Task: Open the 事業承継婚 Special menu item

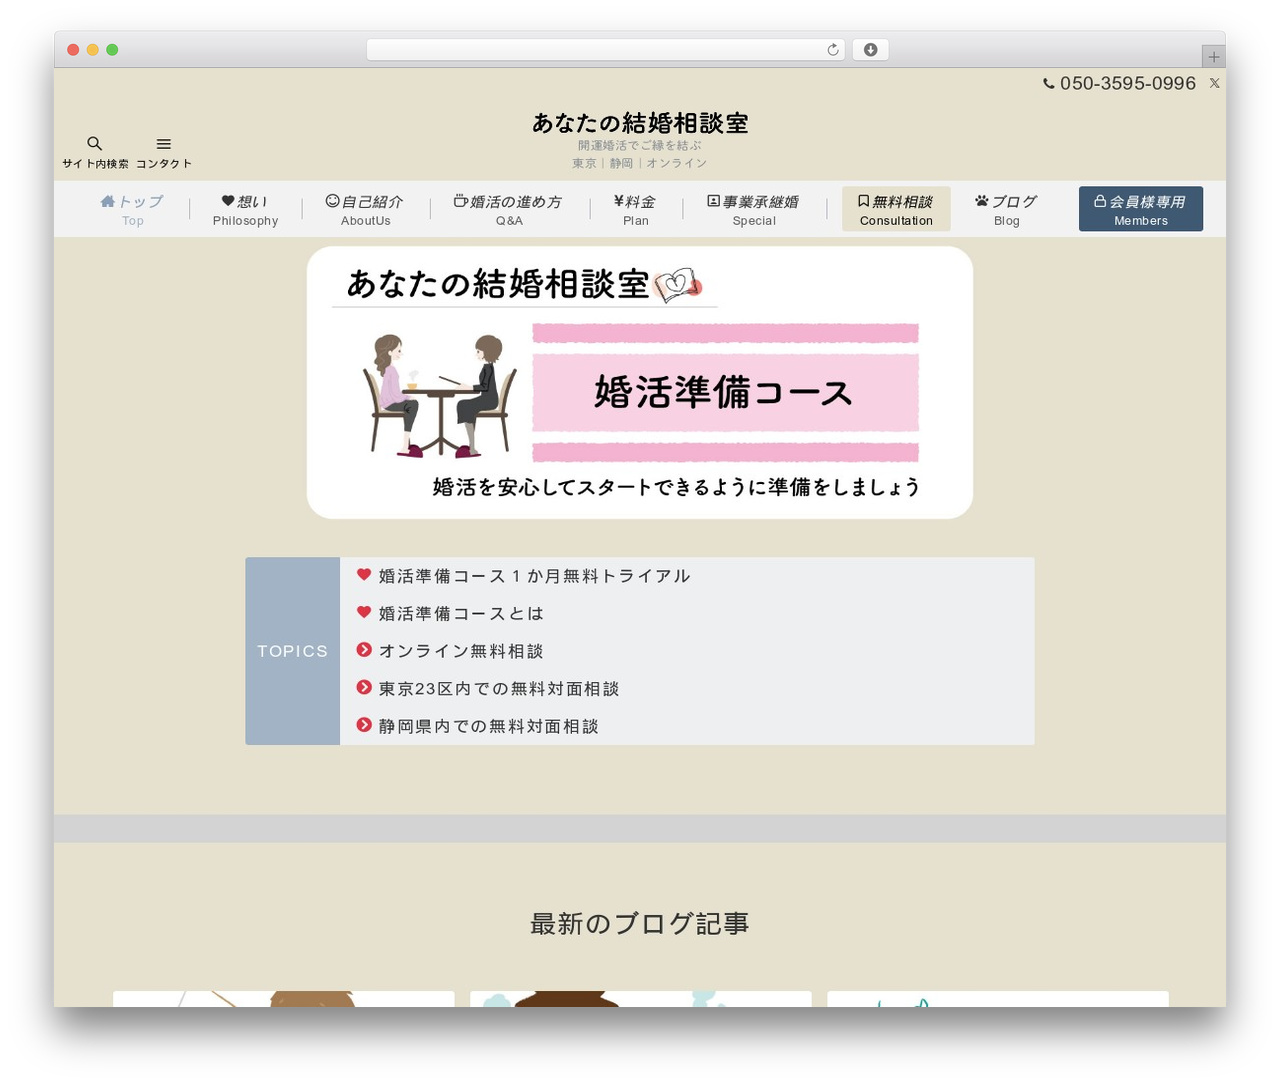Action: 754,210
